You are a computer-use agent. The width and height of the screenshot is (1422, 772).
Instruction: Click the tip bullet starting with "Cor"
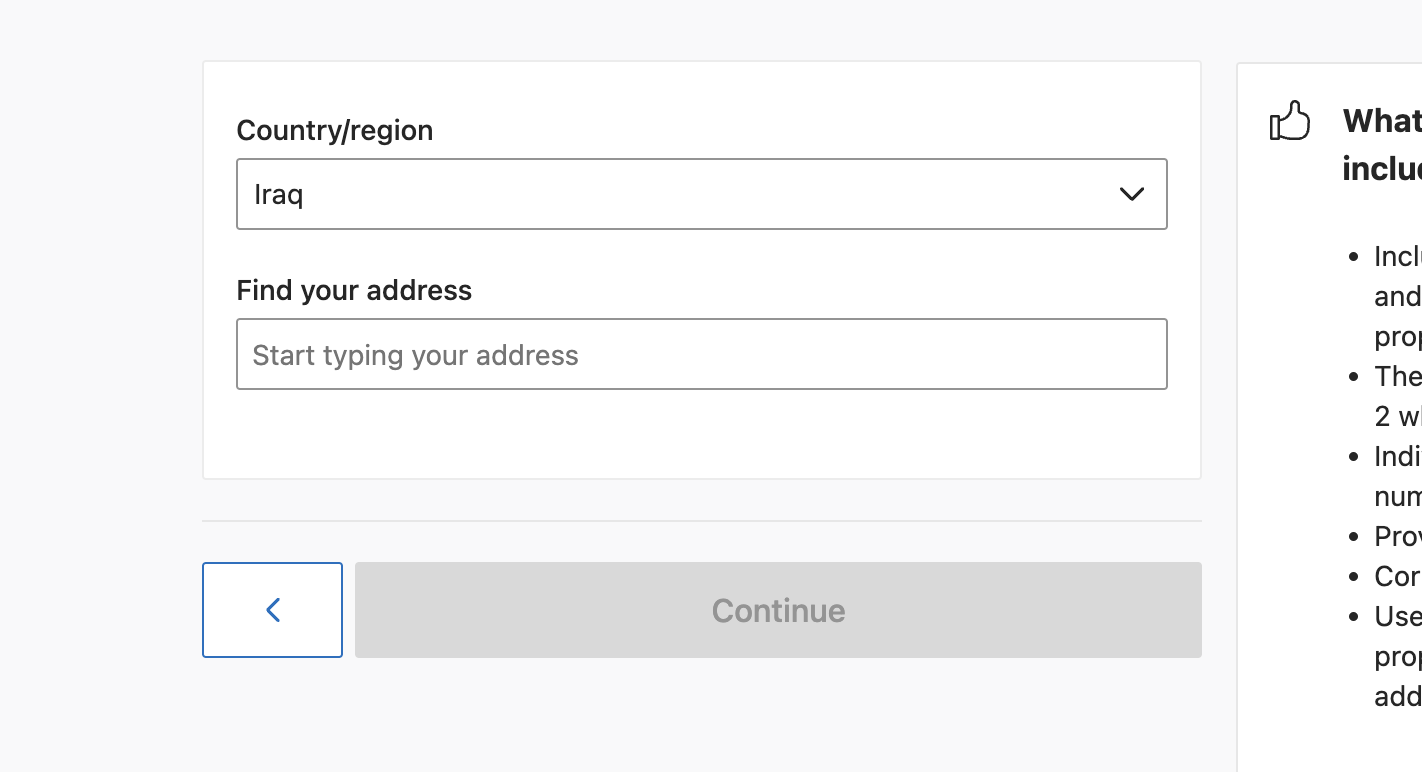(1398, 576)
